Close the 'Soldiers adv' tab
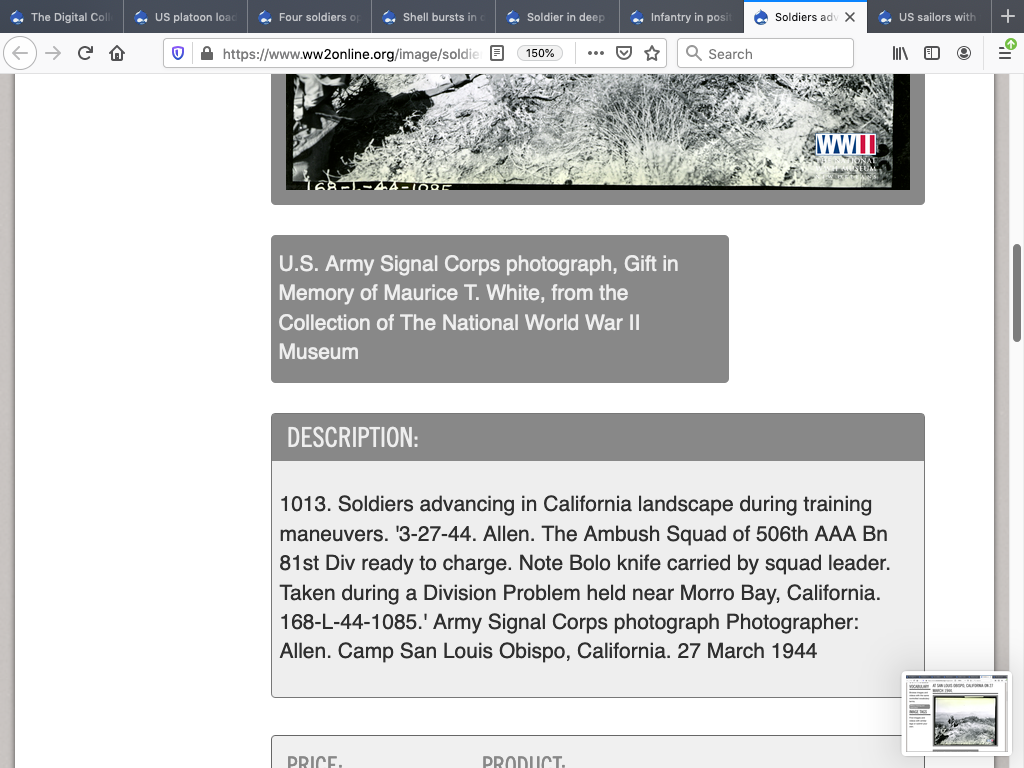 (x=850, y=17)
